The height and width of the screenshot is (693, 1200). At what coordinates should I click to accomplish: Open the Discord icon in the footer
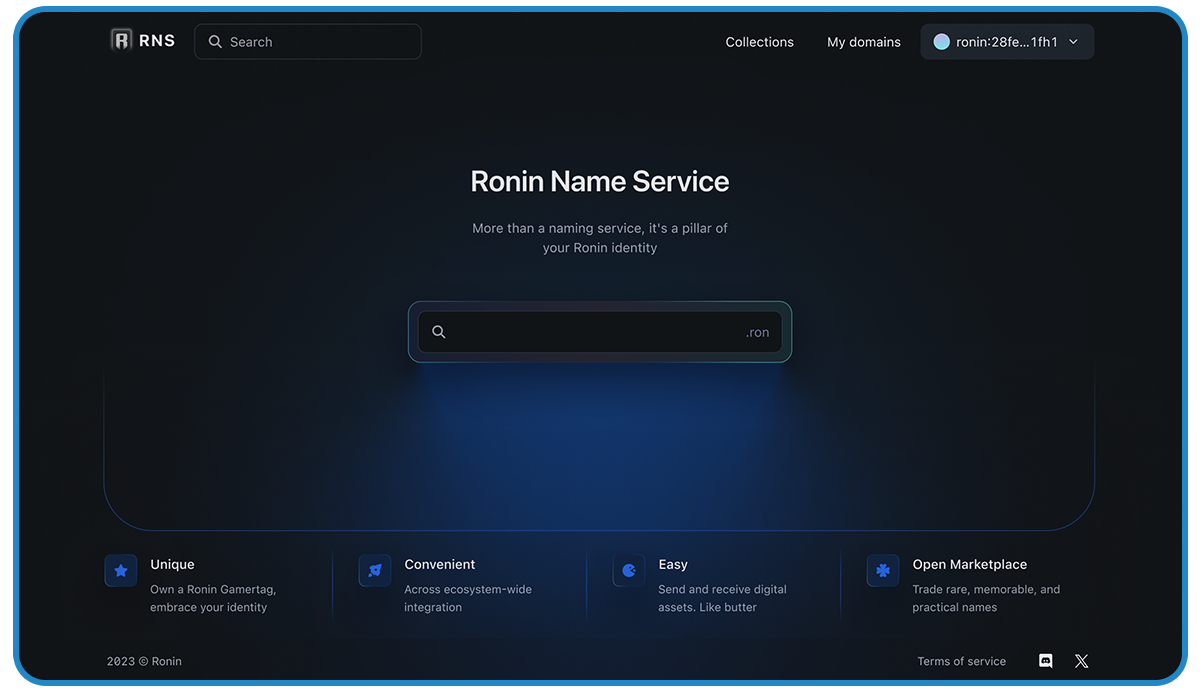click(1046, 661)
